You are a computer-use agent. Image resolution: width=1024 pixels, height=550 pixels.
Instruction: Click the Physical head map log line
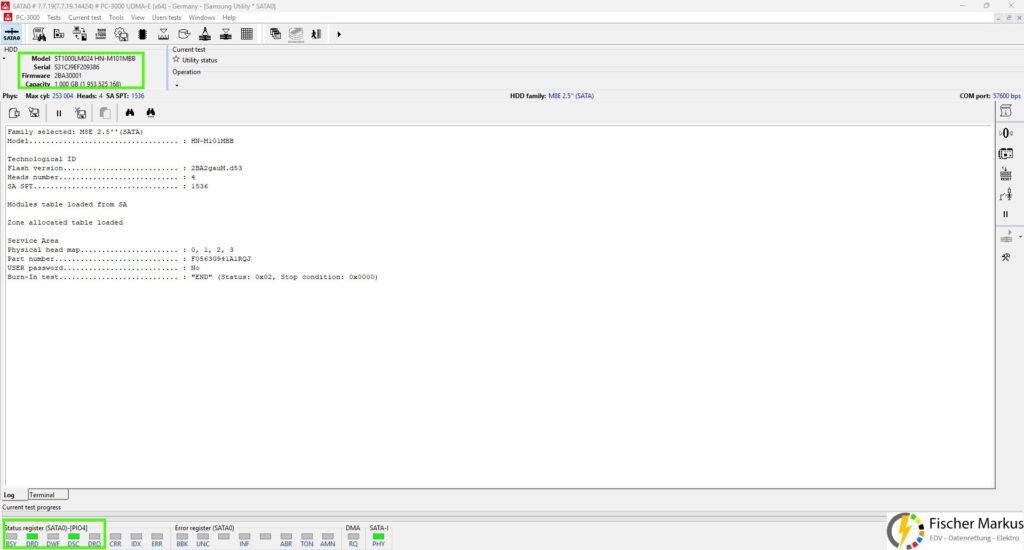pos(120,250)
